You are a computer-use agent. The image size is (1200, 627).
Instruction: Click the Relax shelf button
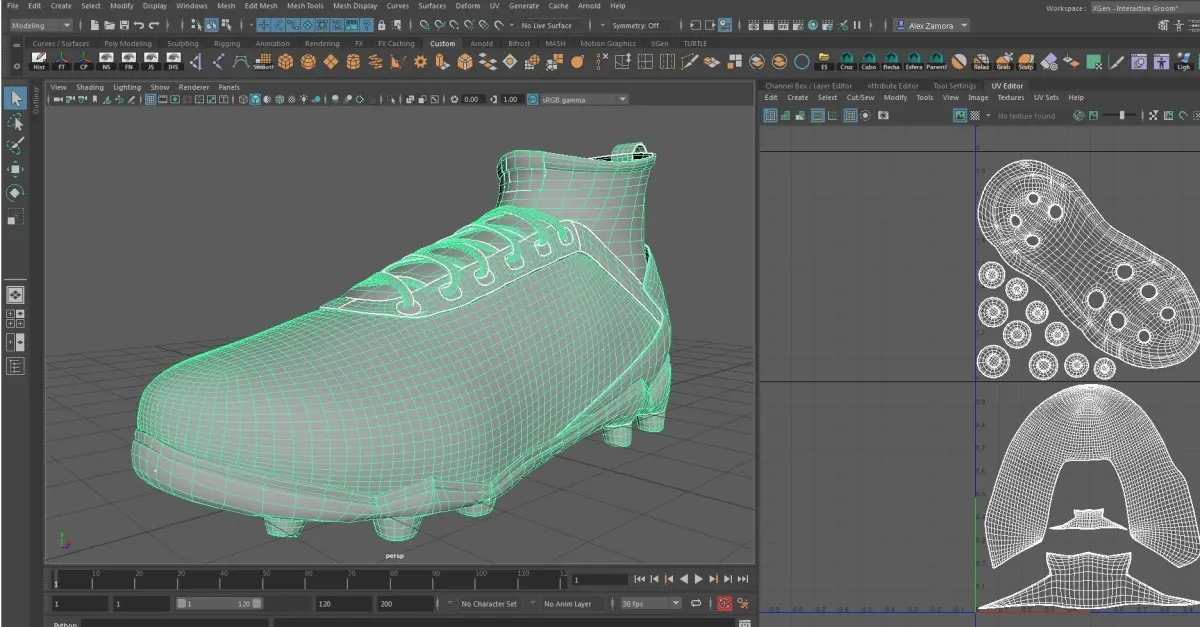[x=981, y=62]
